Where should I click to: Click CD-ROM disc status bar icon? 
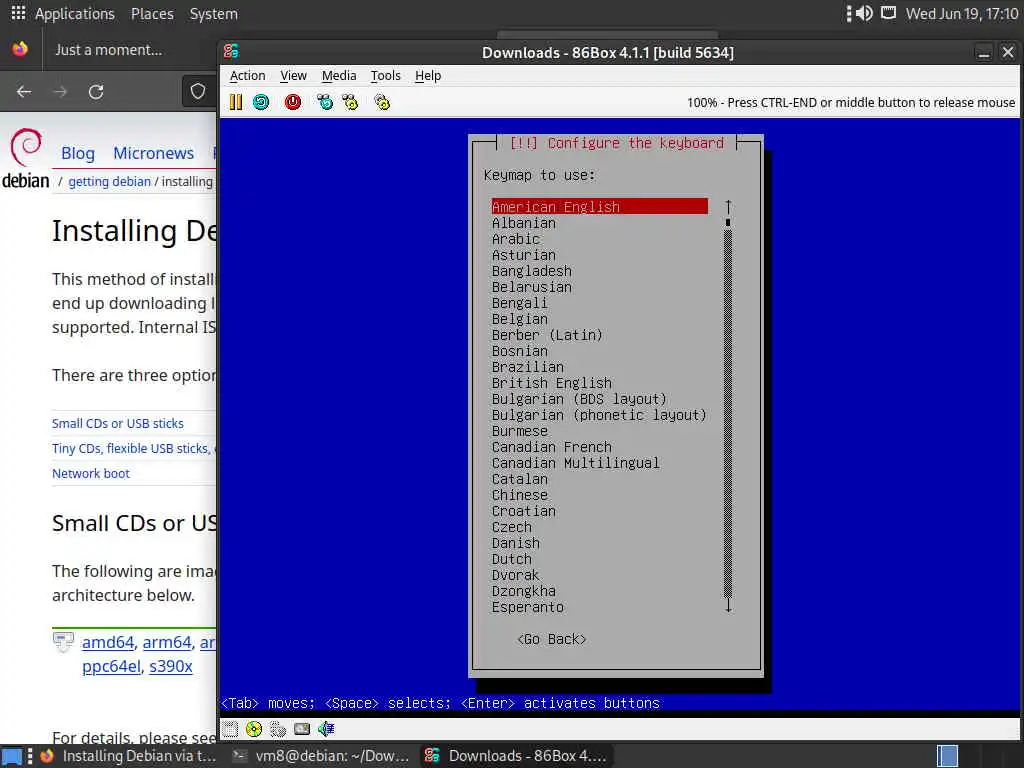coord(254,729)
